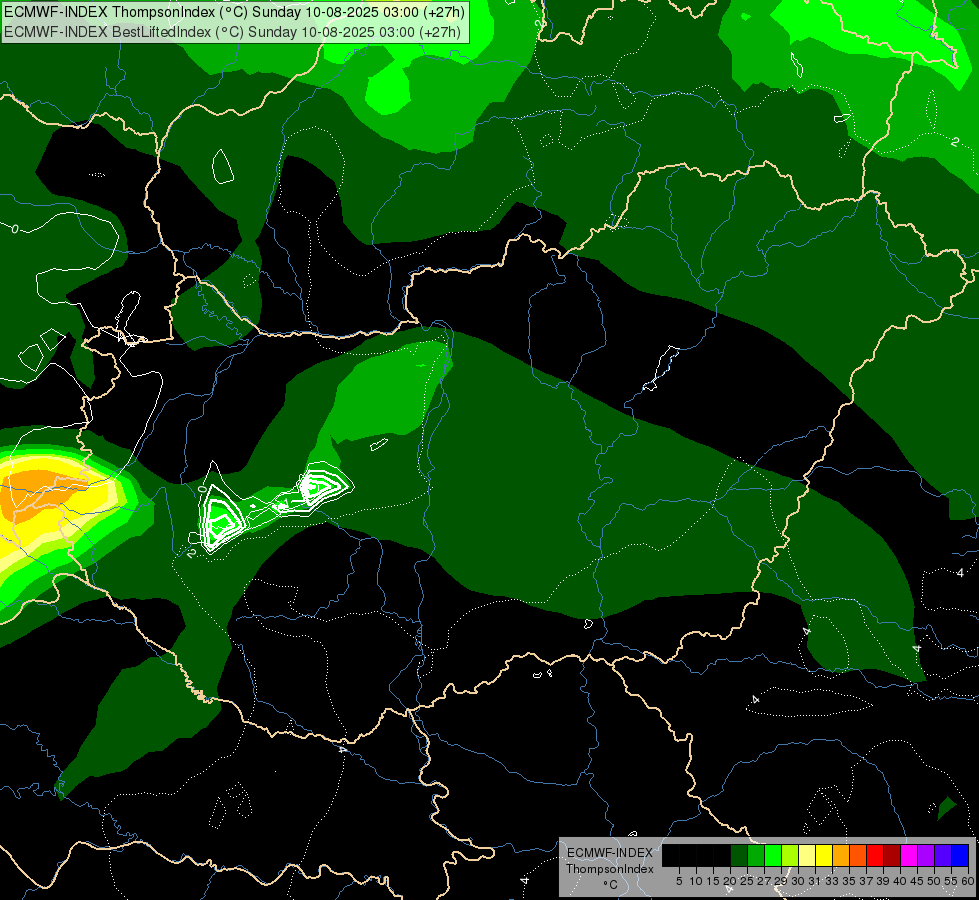Image resolution: width=979 pixels, height=900 pixels.
Task: Select the lime 29–30 legend swatch
Action: click(789, 855)
